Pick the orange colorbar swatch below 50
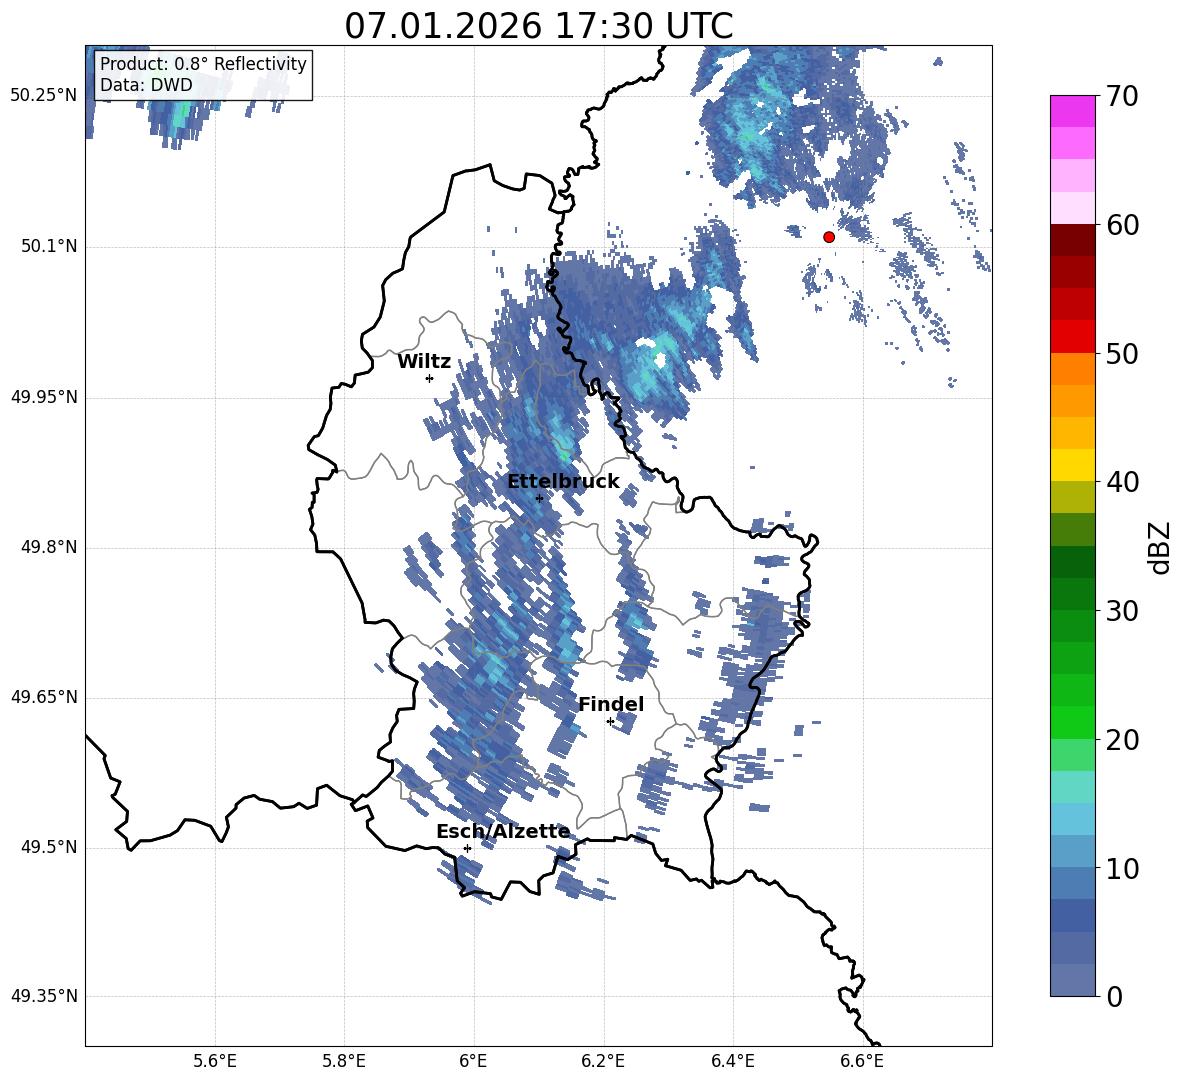Viewport: 1184px width, 1081px height. (1073, 368)
